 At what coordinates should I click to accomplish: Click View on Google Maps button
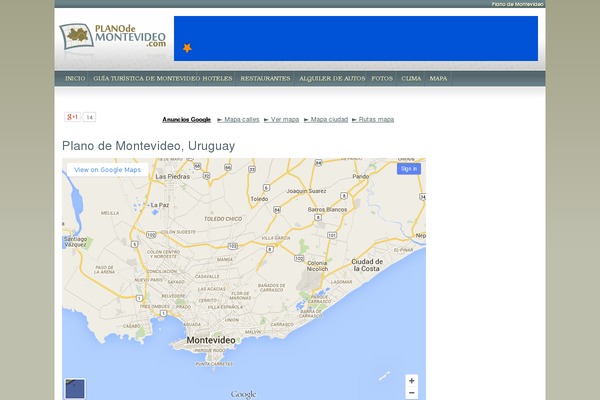tap(108, 170)
